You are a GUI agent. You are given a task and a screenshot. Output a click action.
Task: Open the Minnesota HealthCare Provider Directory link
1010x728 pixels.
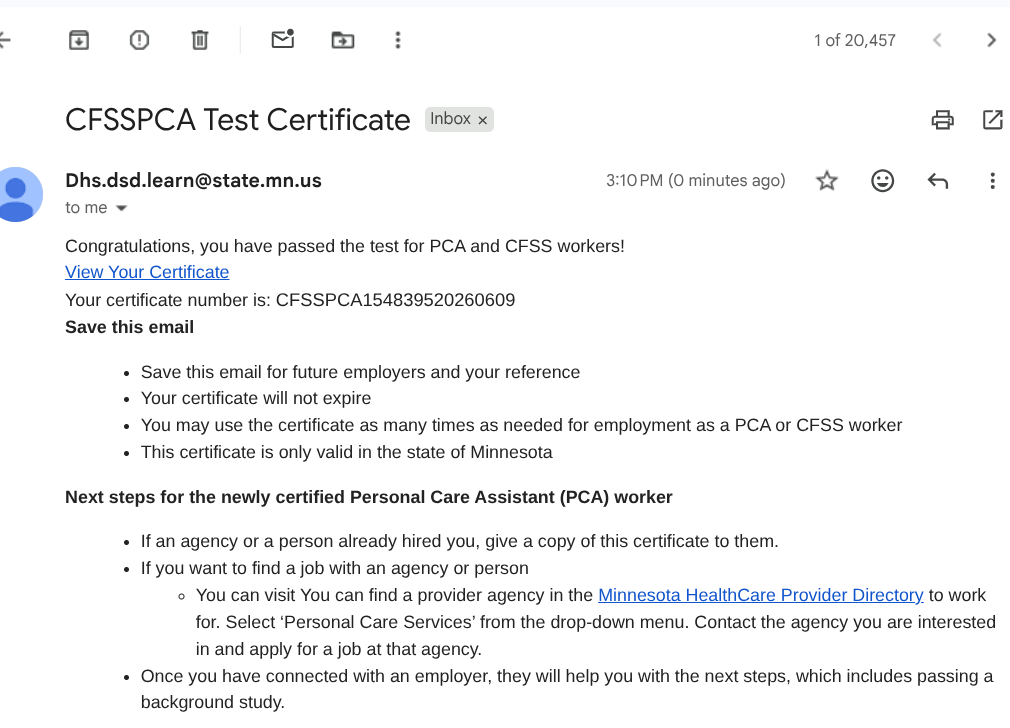(761, 595)
